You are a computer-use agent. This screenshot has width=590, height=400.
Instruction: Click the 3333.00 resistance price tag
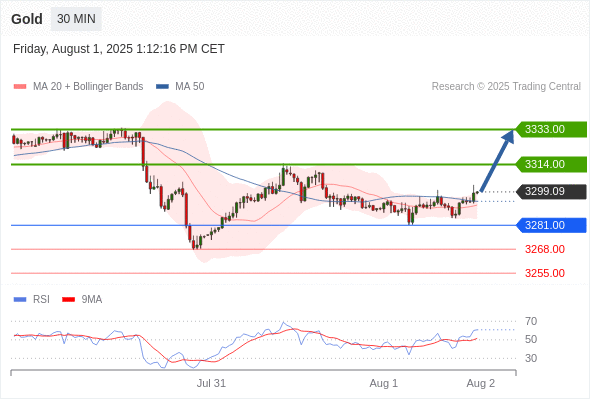(551, 129)
